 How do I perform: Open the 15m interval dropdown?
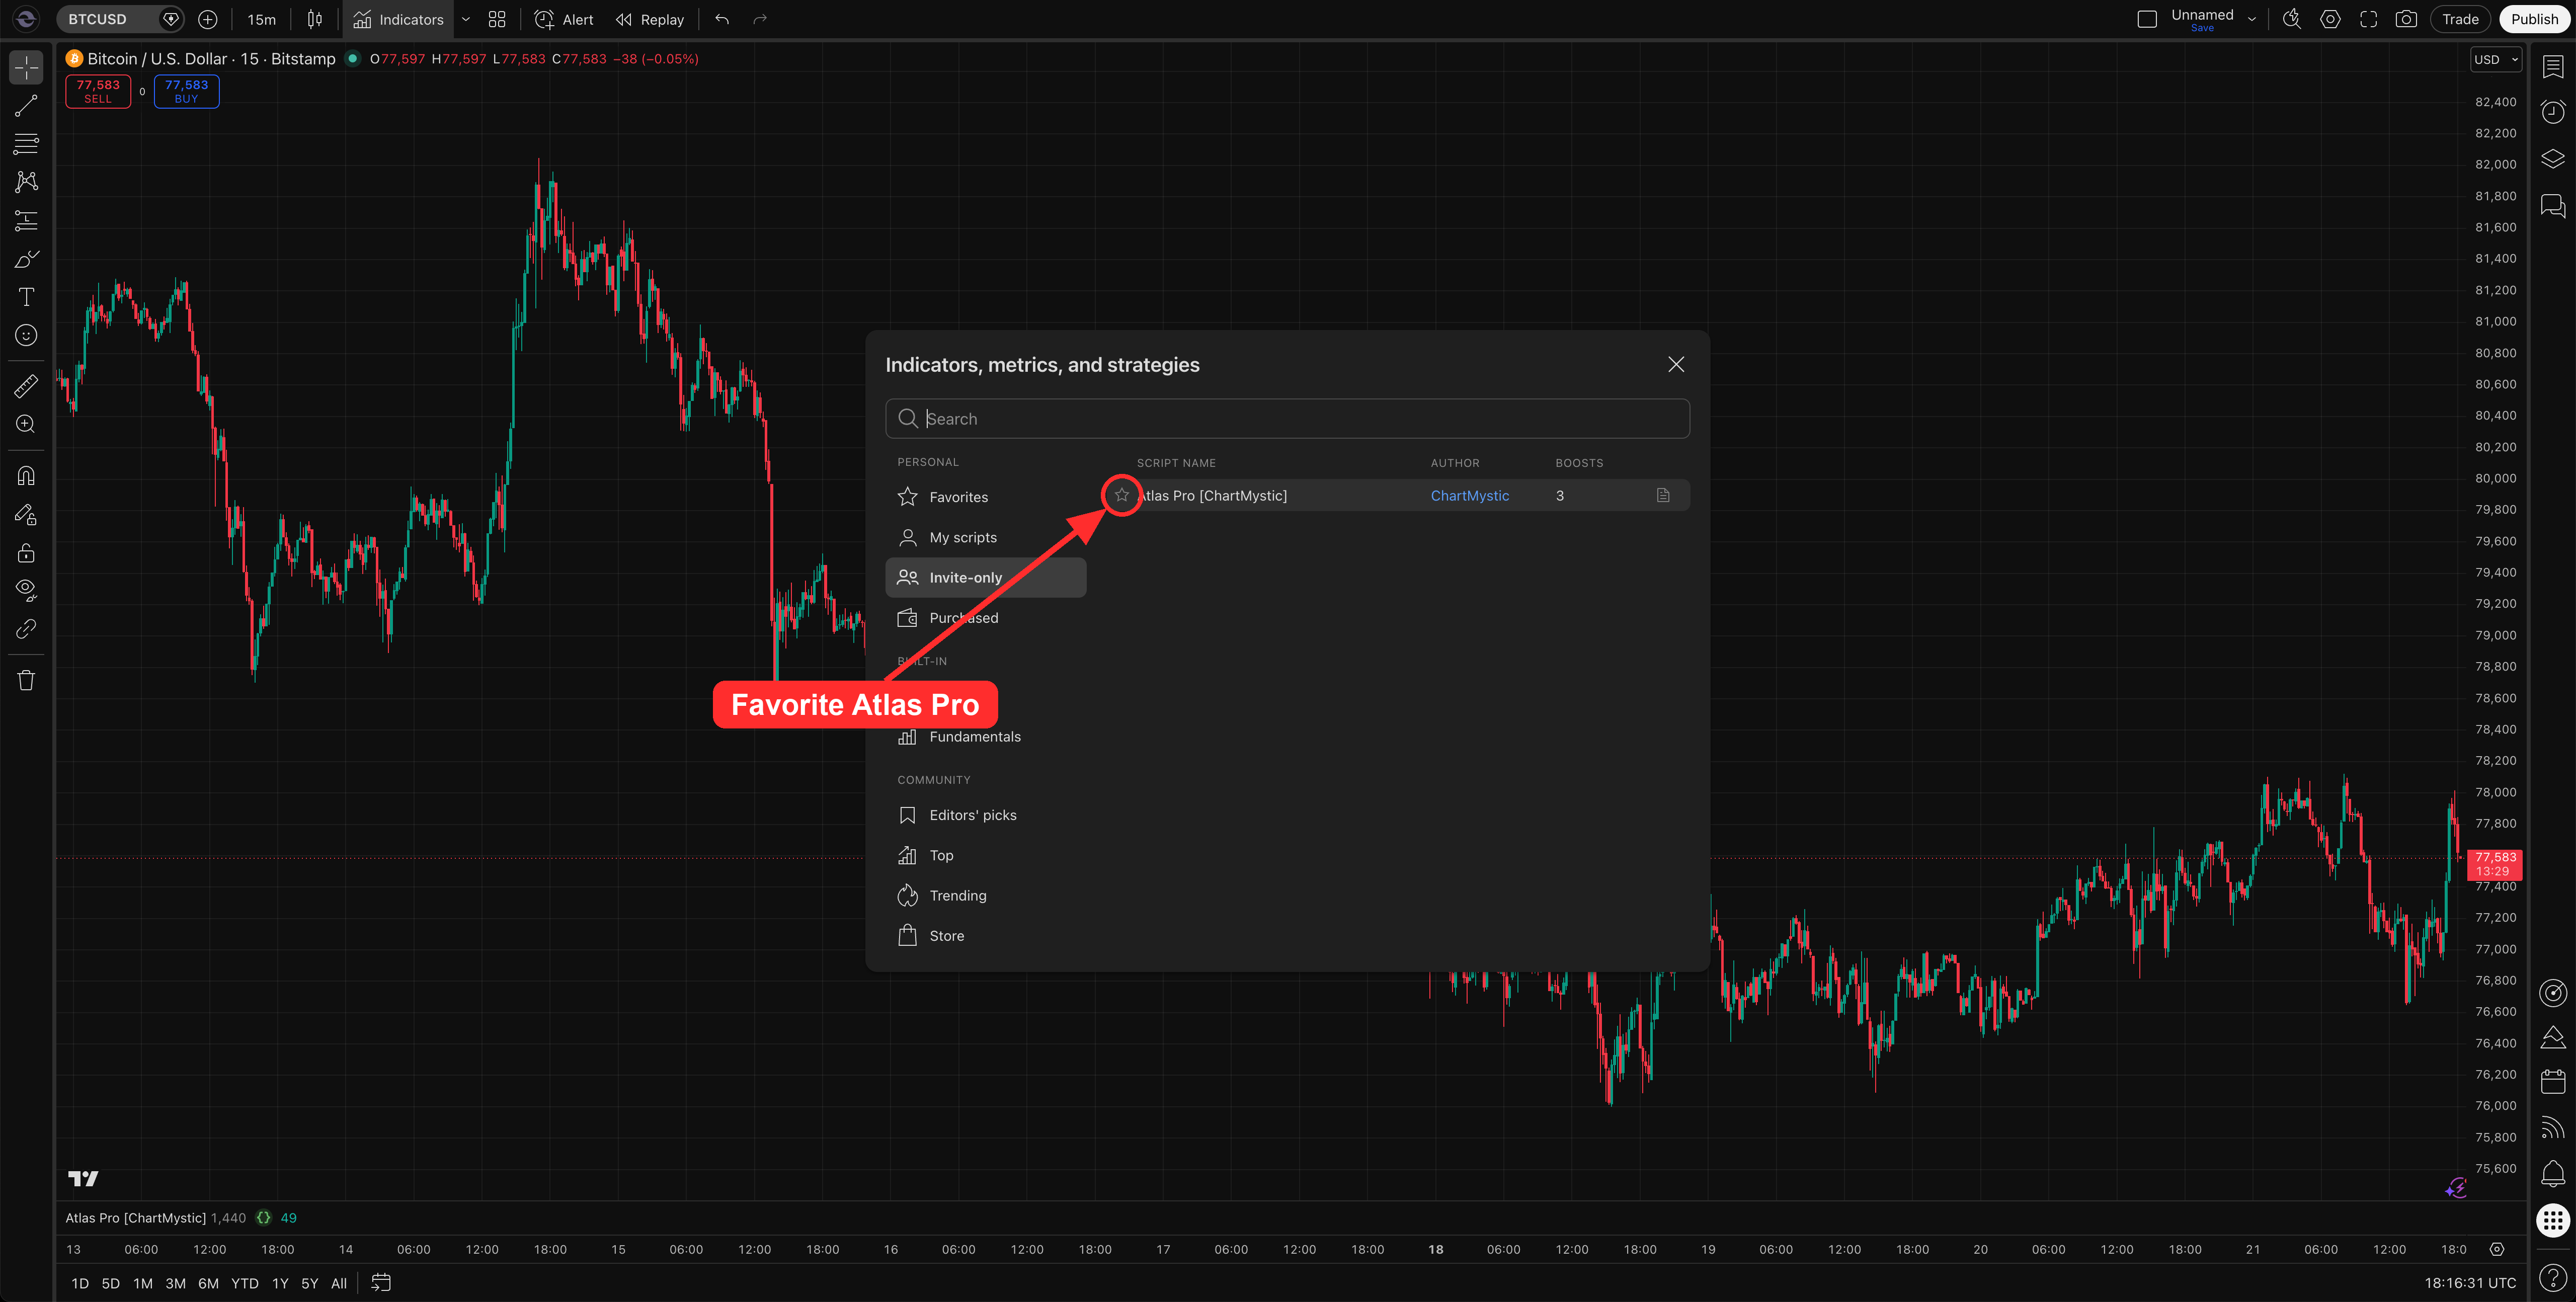(x=261, y=19)
